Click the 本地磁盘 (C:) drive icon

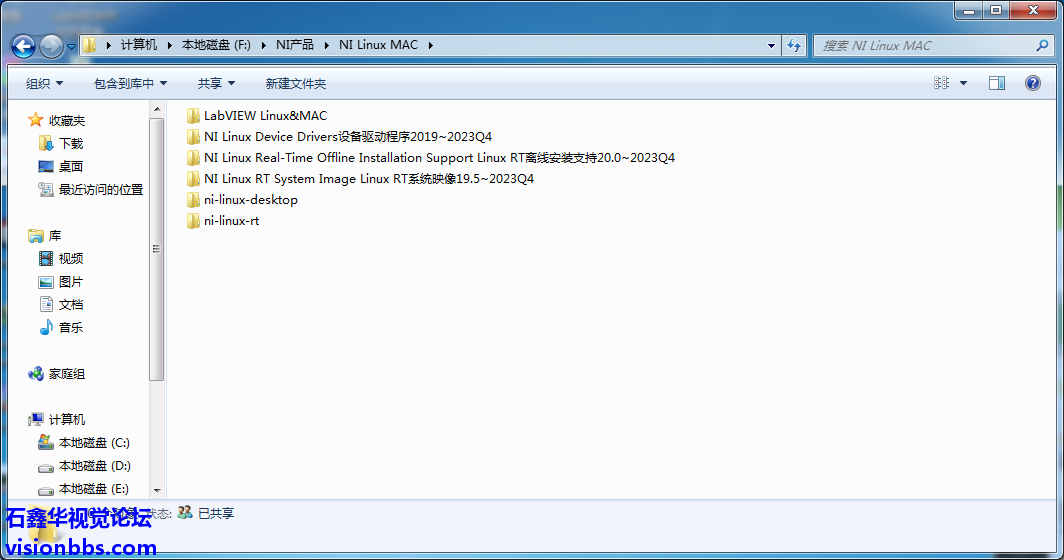point(45,442)
